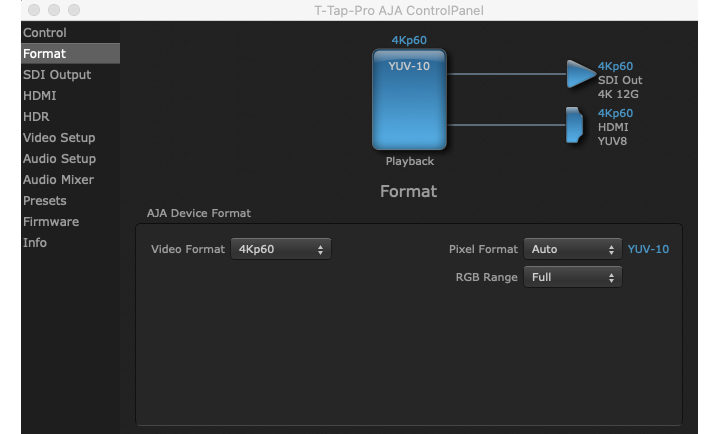
Task: Go to the HDR panel
Action: (36, 117)
